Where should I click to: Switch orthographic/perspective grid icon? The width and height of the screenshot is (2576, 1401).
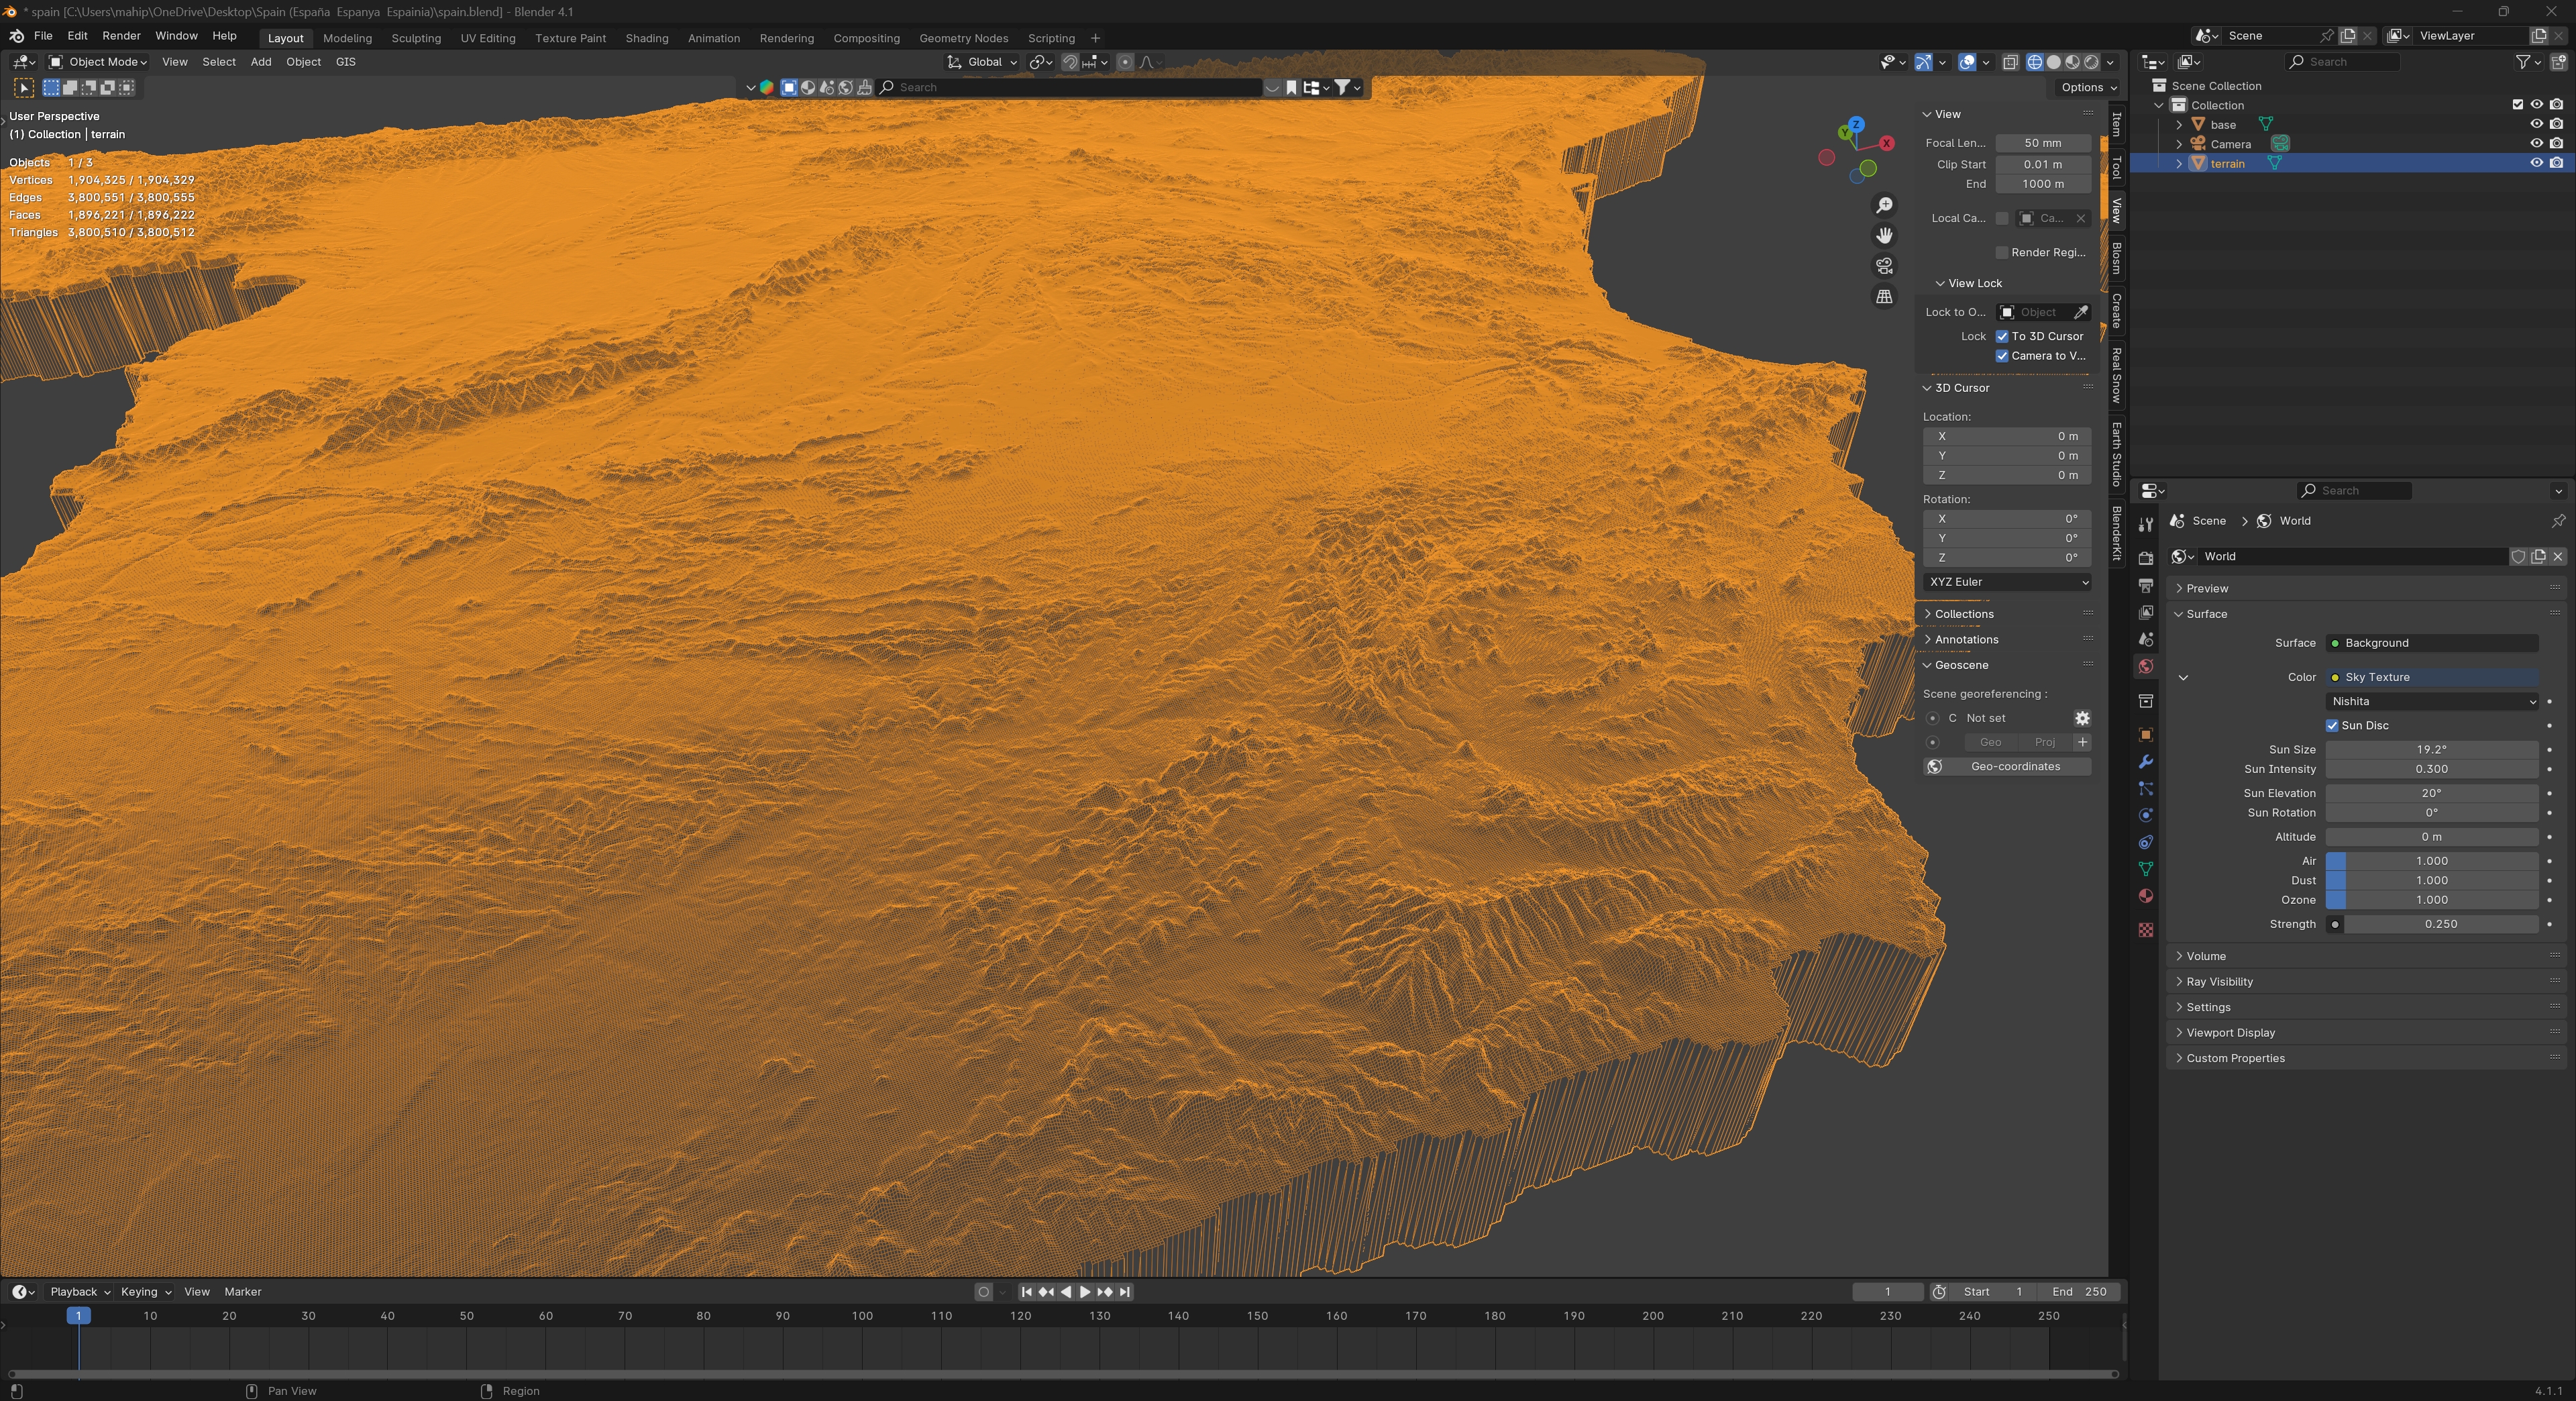pyautogui.click(x=1884, y=297)
